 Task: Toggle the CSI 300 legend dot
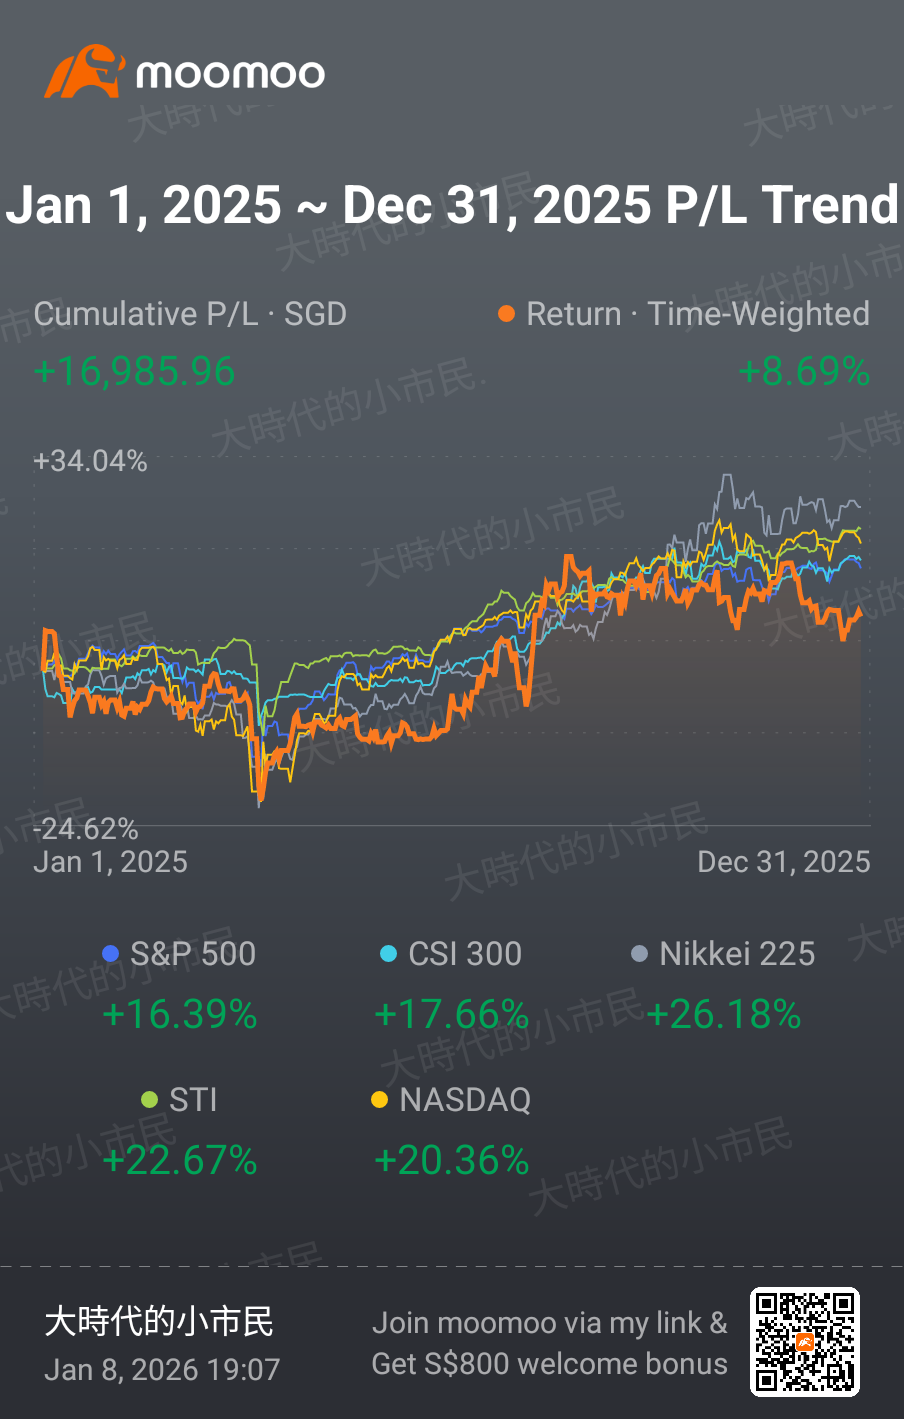[389, 954]
